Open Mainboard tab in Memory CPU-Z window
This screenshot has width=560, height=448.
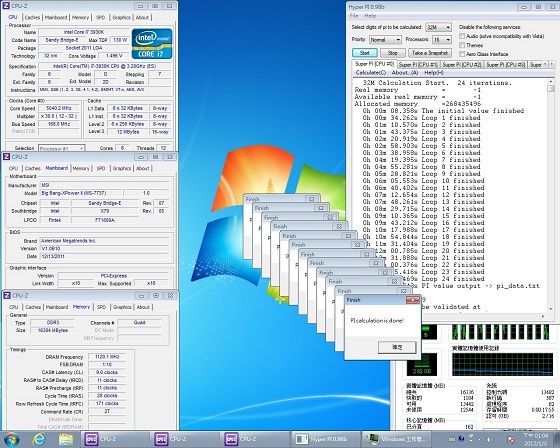coord(57,307)
